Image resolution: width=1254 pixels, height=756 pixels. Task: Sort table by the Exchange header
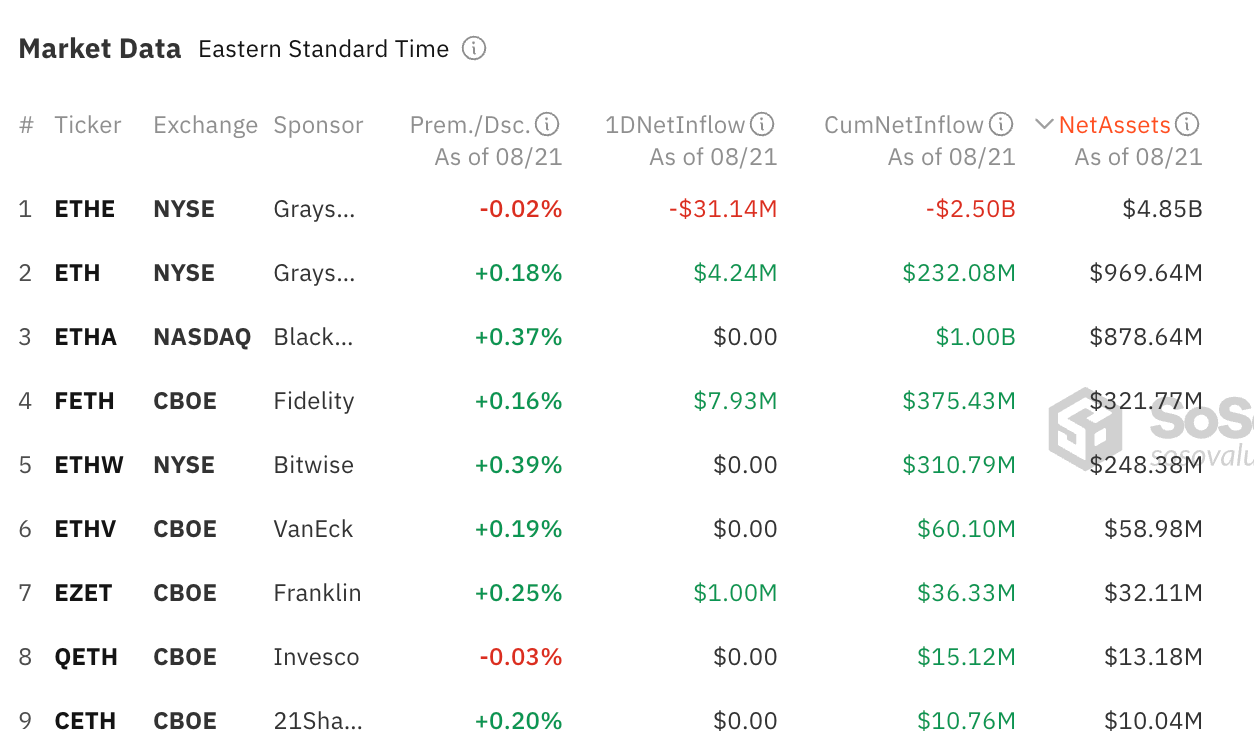[x=205, y=125]
